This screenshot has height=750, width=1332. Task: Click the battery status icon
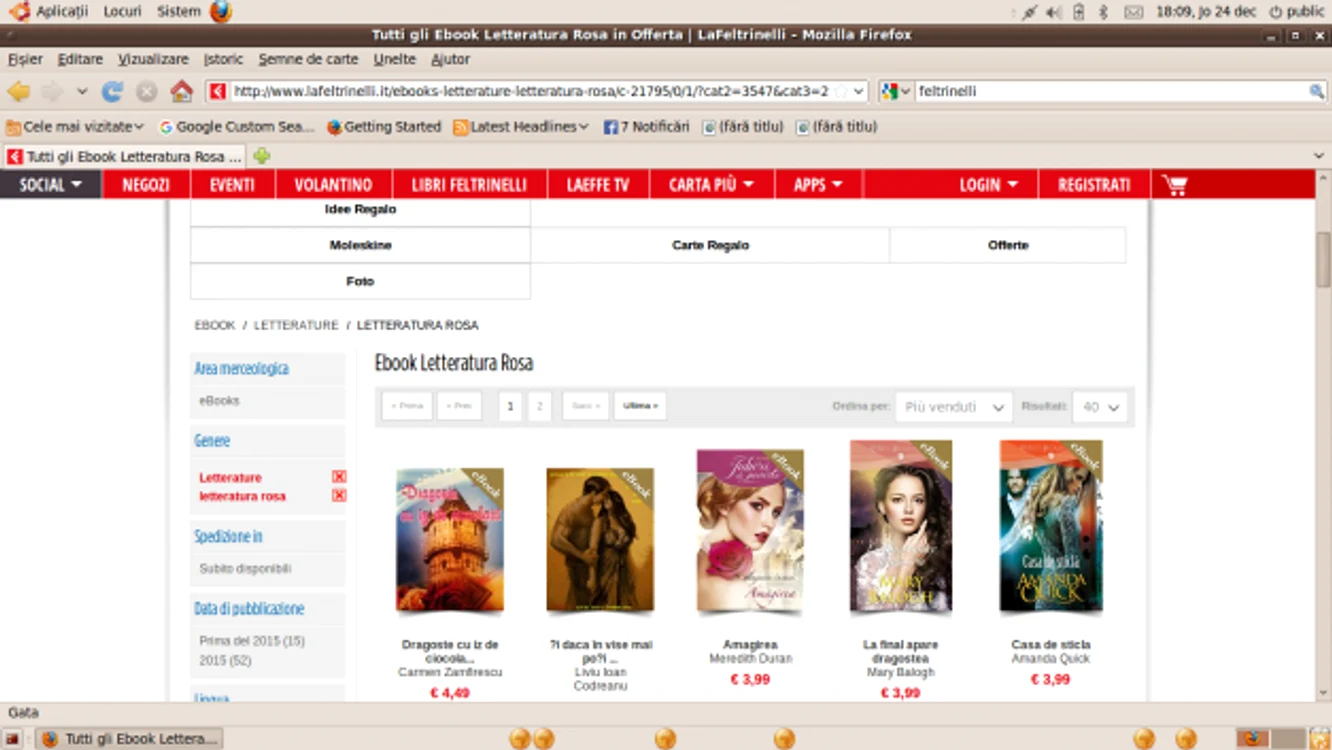(x=1079, y=12)
